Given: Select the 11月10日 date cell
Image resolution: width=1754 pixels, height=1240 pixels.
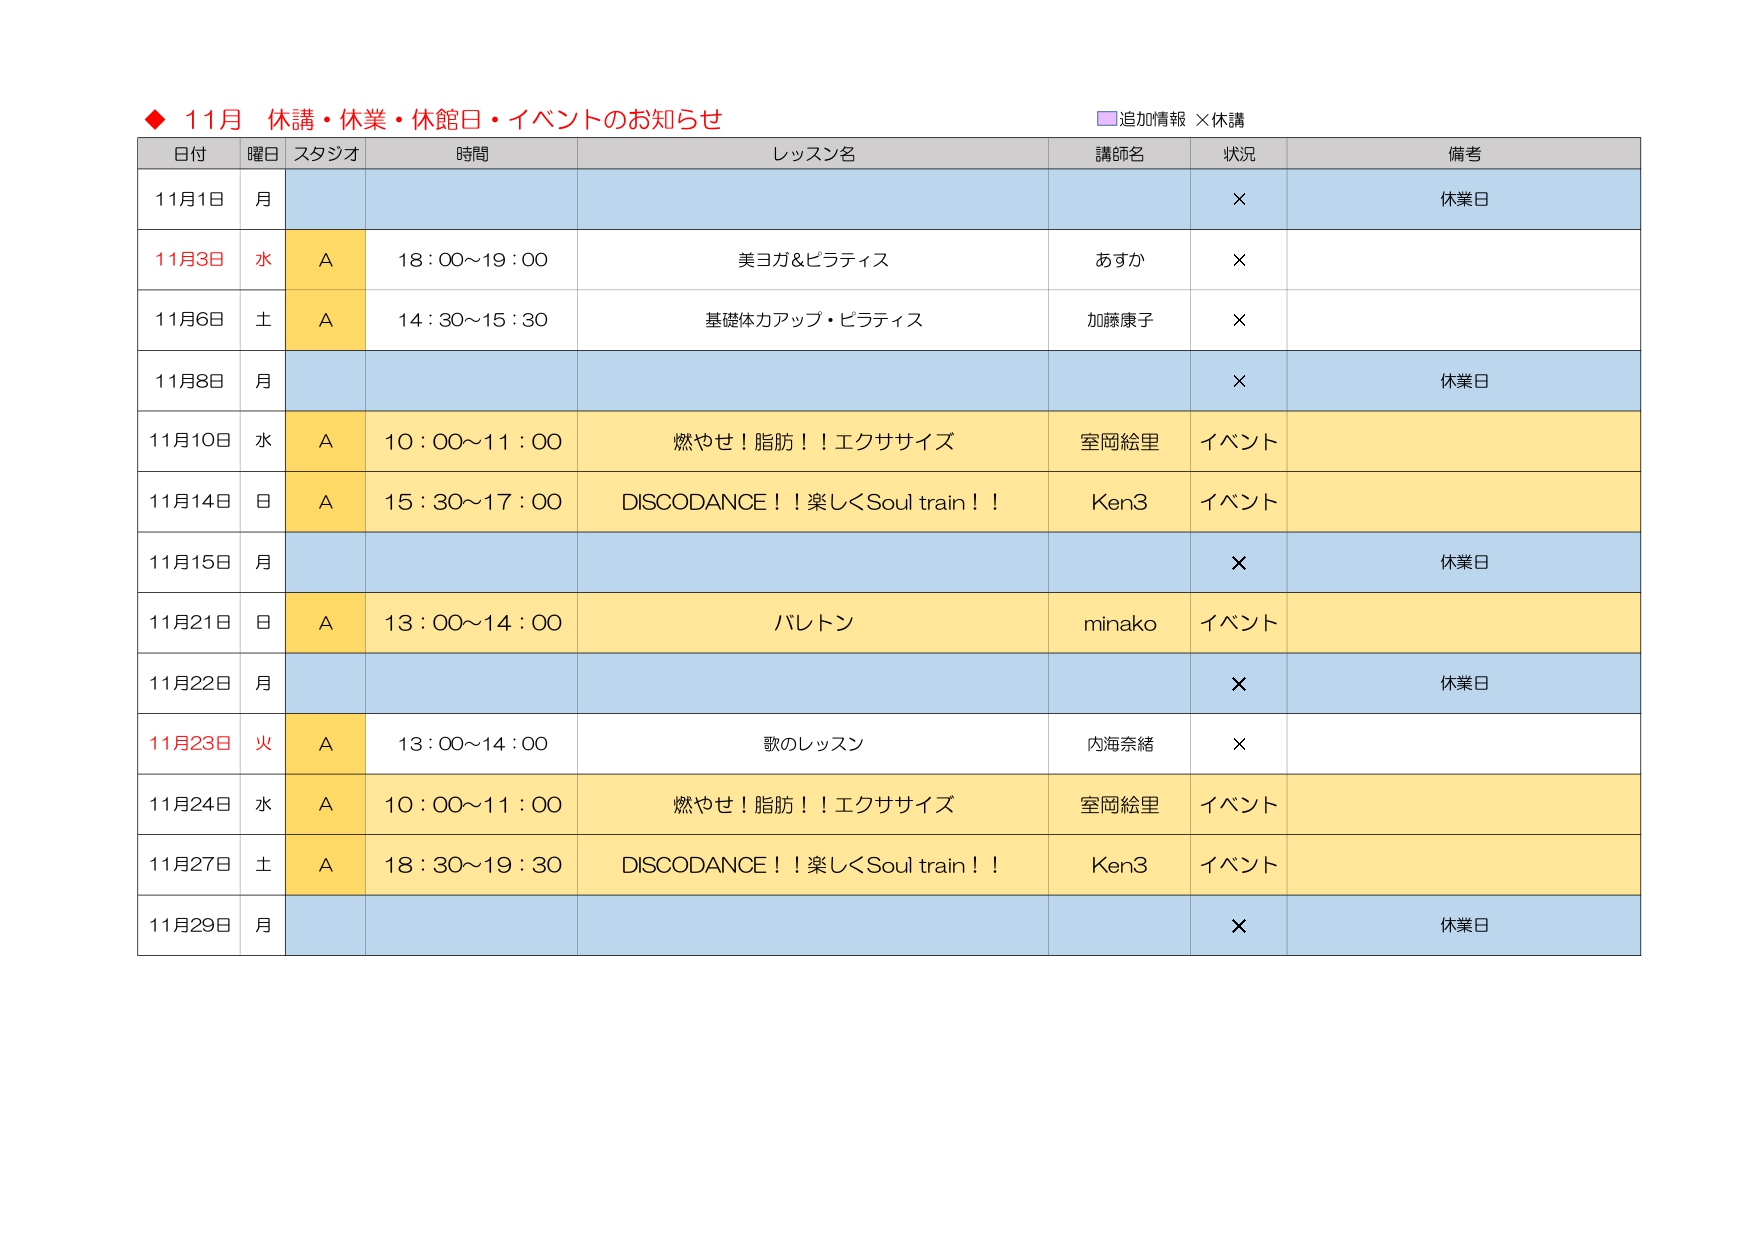Looking at the screenshot, I should 189,440.
